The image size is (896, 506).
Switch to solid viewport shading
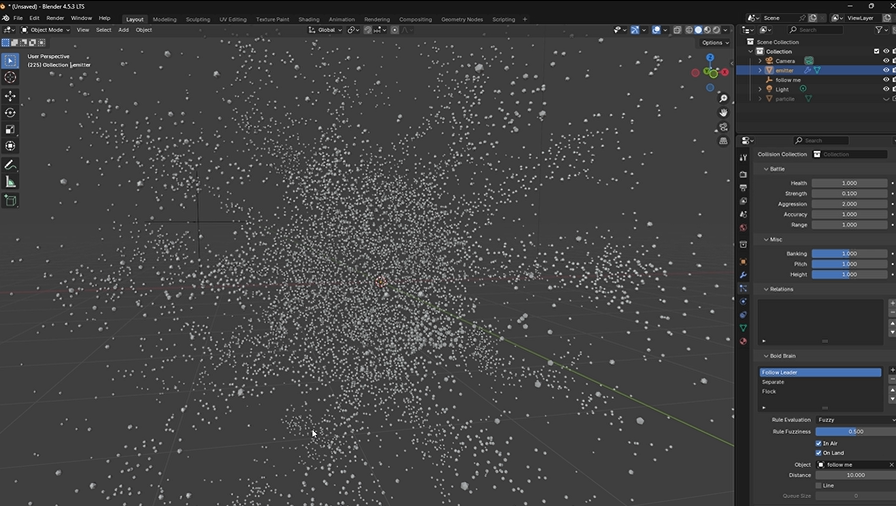click(x=698, y=30)
